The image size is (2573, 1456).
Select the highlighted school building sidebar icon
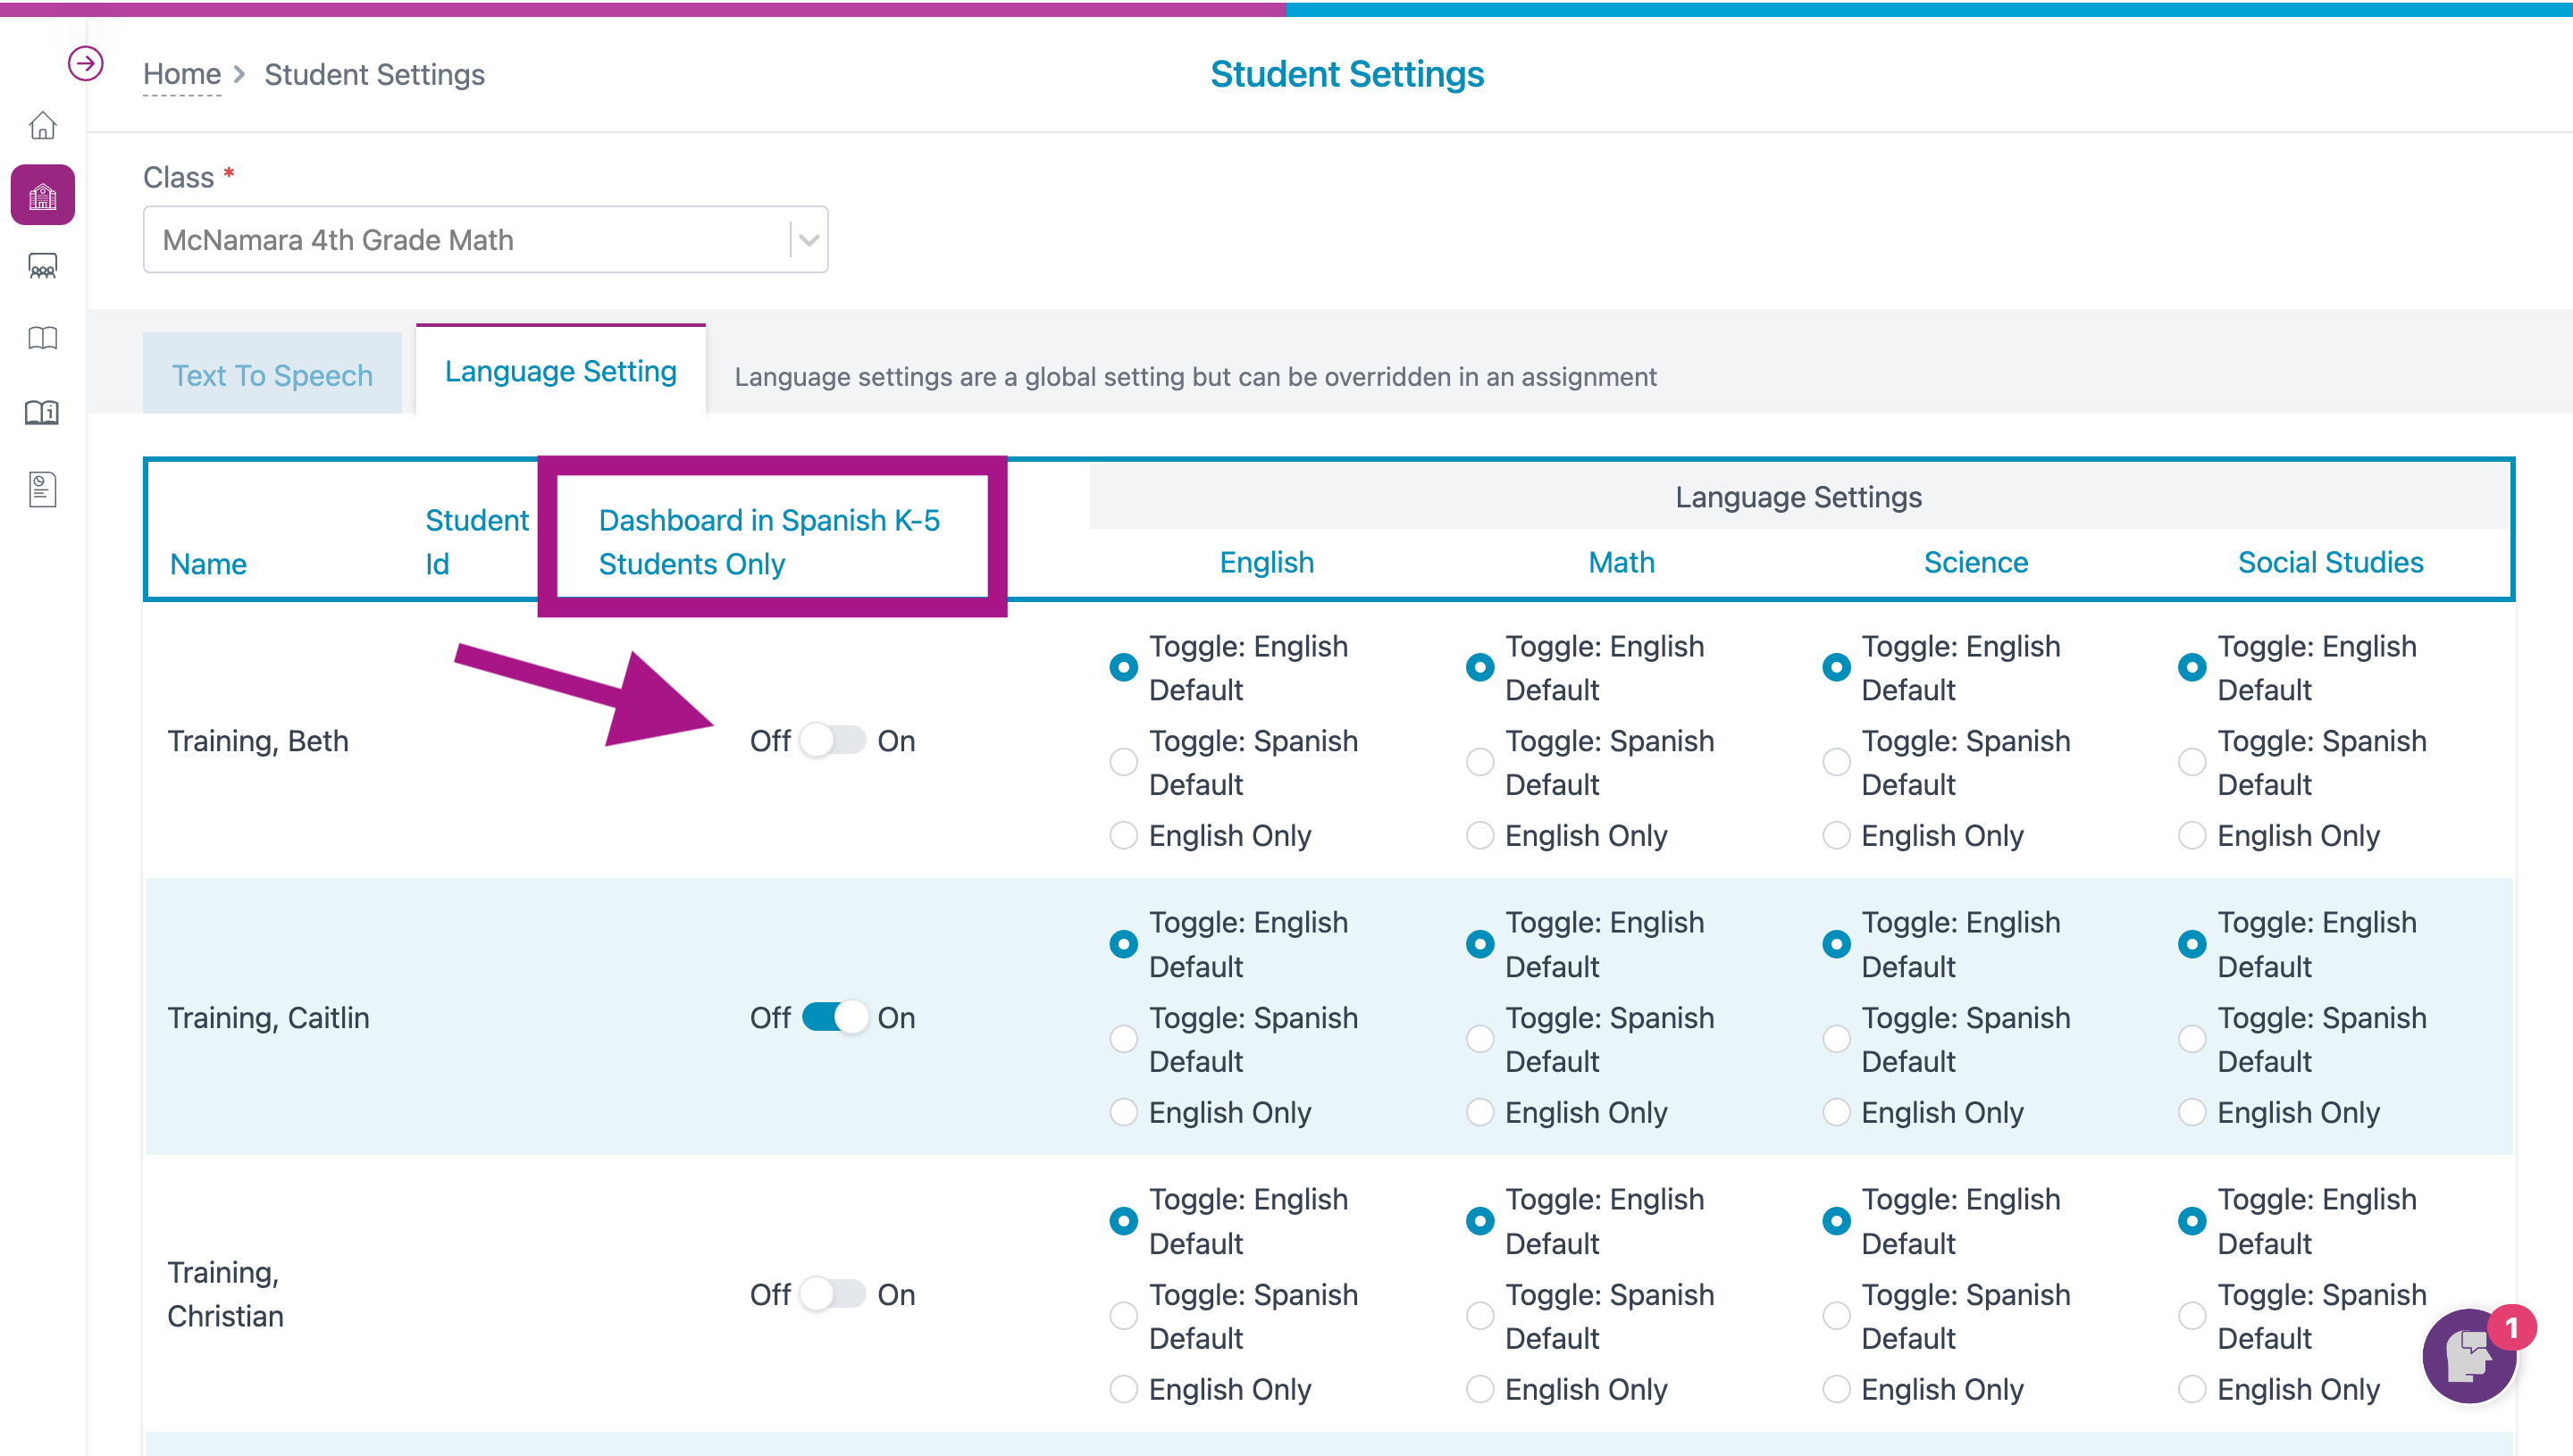click(x=42, y=195)
